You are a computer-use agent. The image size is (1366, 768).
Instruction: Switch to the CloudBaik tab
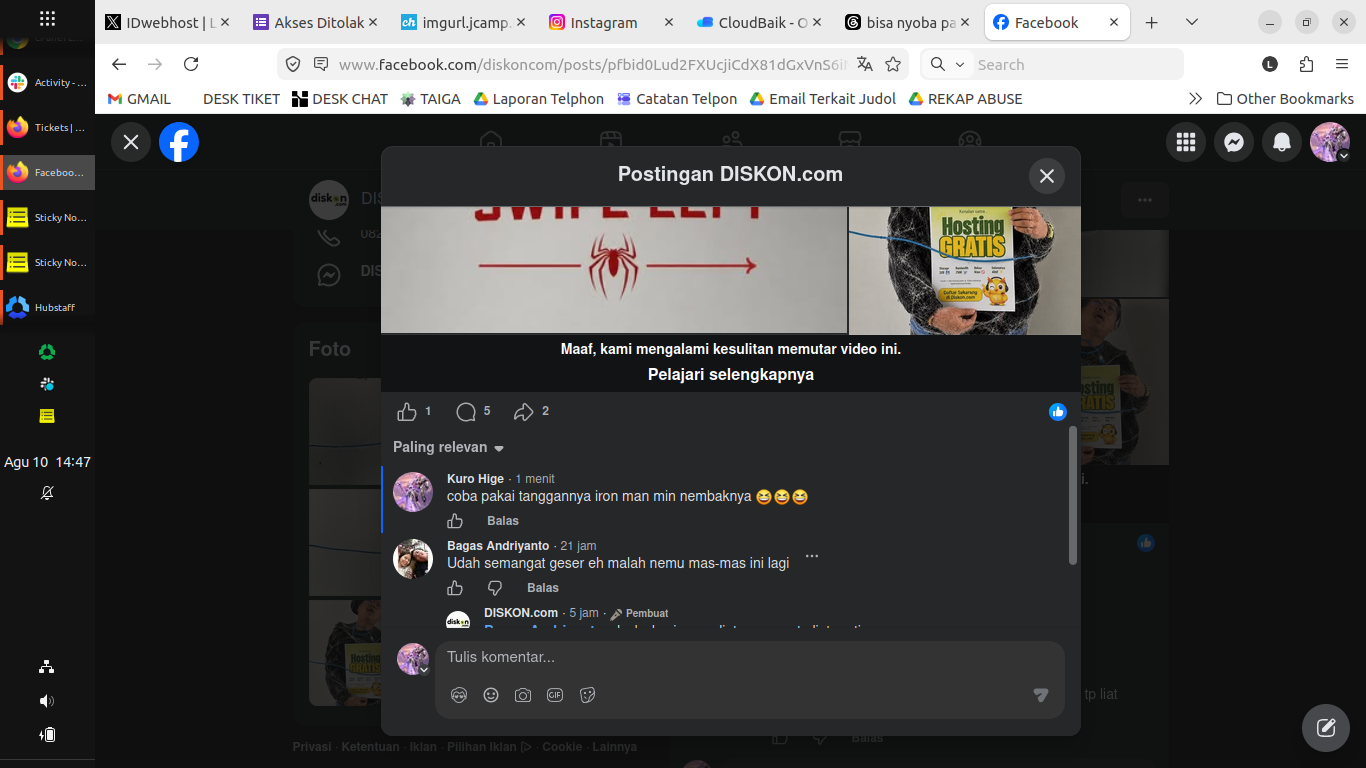759,22
